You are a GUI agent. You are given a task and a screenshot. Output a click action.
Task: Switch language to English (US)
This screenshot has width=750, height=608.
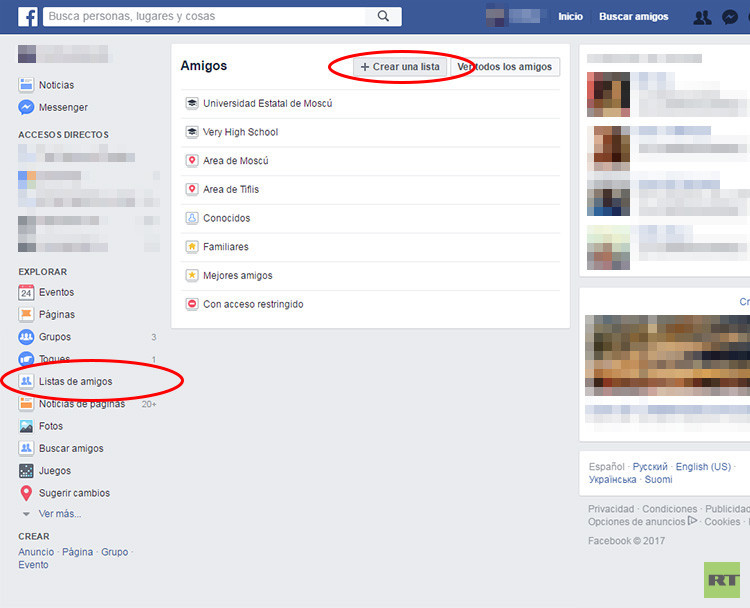click(703, 467)
